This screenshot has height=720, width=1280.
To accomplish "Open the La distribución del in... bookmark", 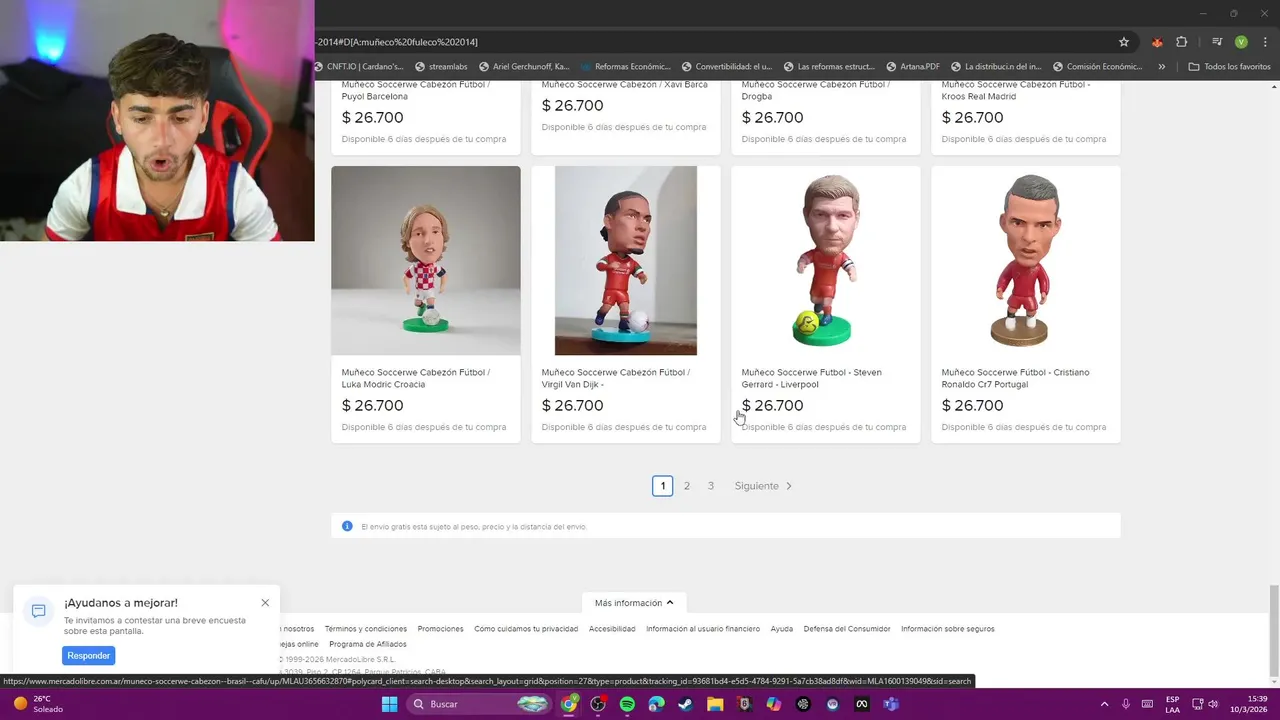I will [996, 67].
